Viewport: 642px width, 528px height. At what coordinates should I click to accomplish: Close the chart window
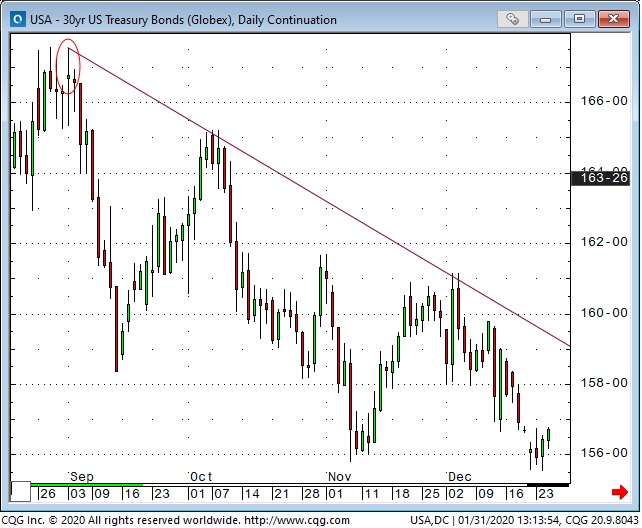tap(613, 19)
